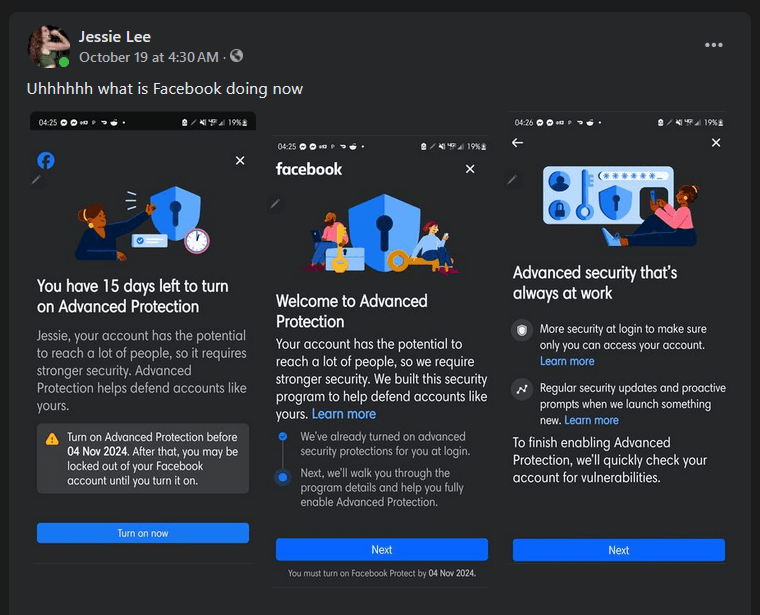Close the Welcome to Advanced Protection screen
760x615 pixels.
(470, 169)
